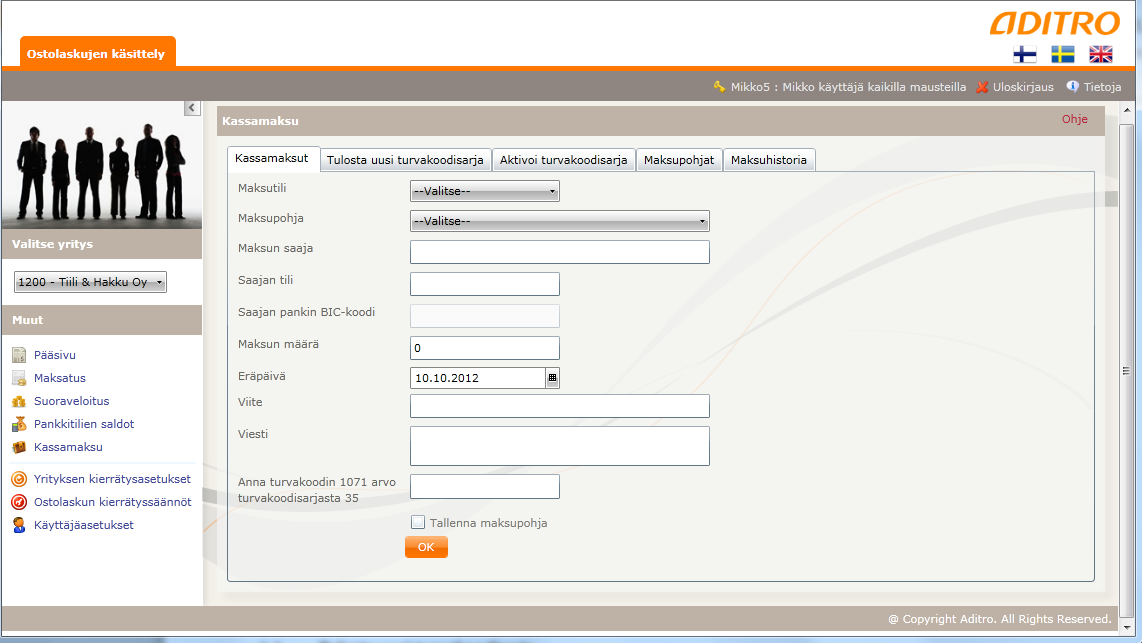Click the Pääsivu icon in sidebar
Viewport: 1142px width, 643px height.
(x=19, y=355)
